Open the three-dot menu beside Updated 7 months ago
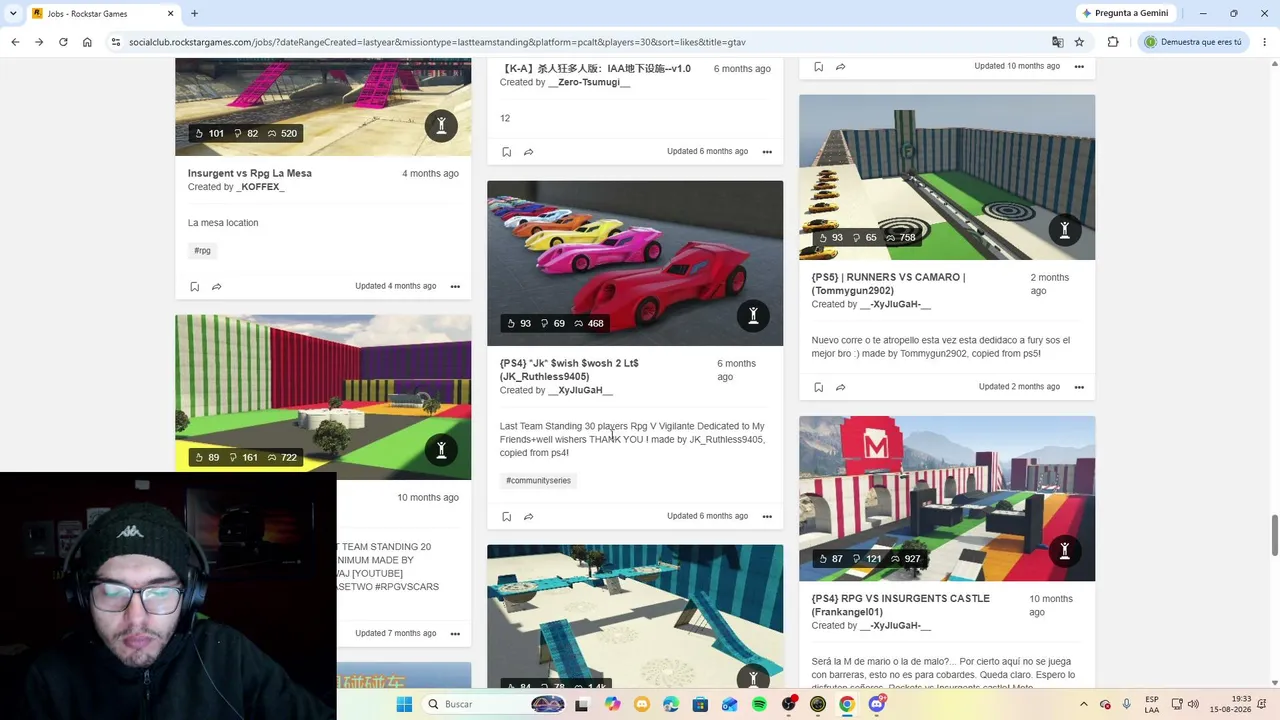The image size is (1280, 720). click(455, 633)
